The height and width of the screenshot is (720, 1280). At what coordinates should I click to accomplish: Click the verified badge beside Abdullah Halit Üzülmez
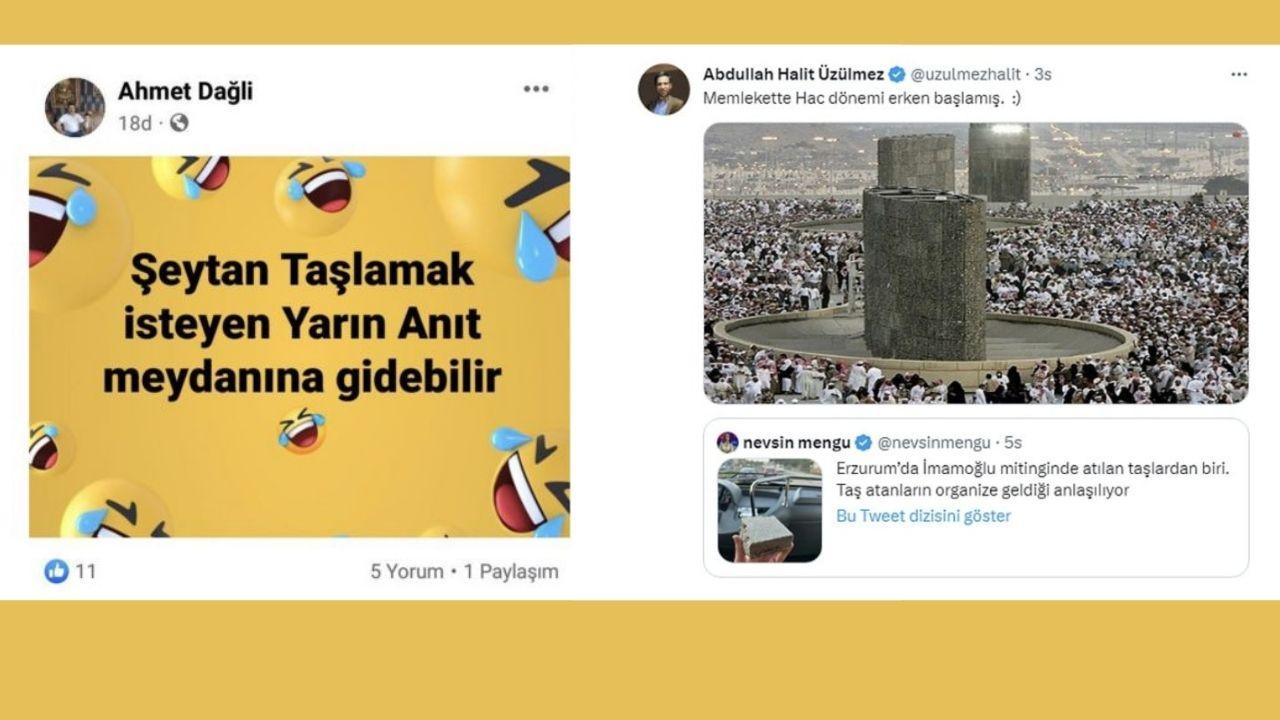click(x=897, y=74)
